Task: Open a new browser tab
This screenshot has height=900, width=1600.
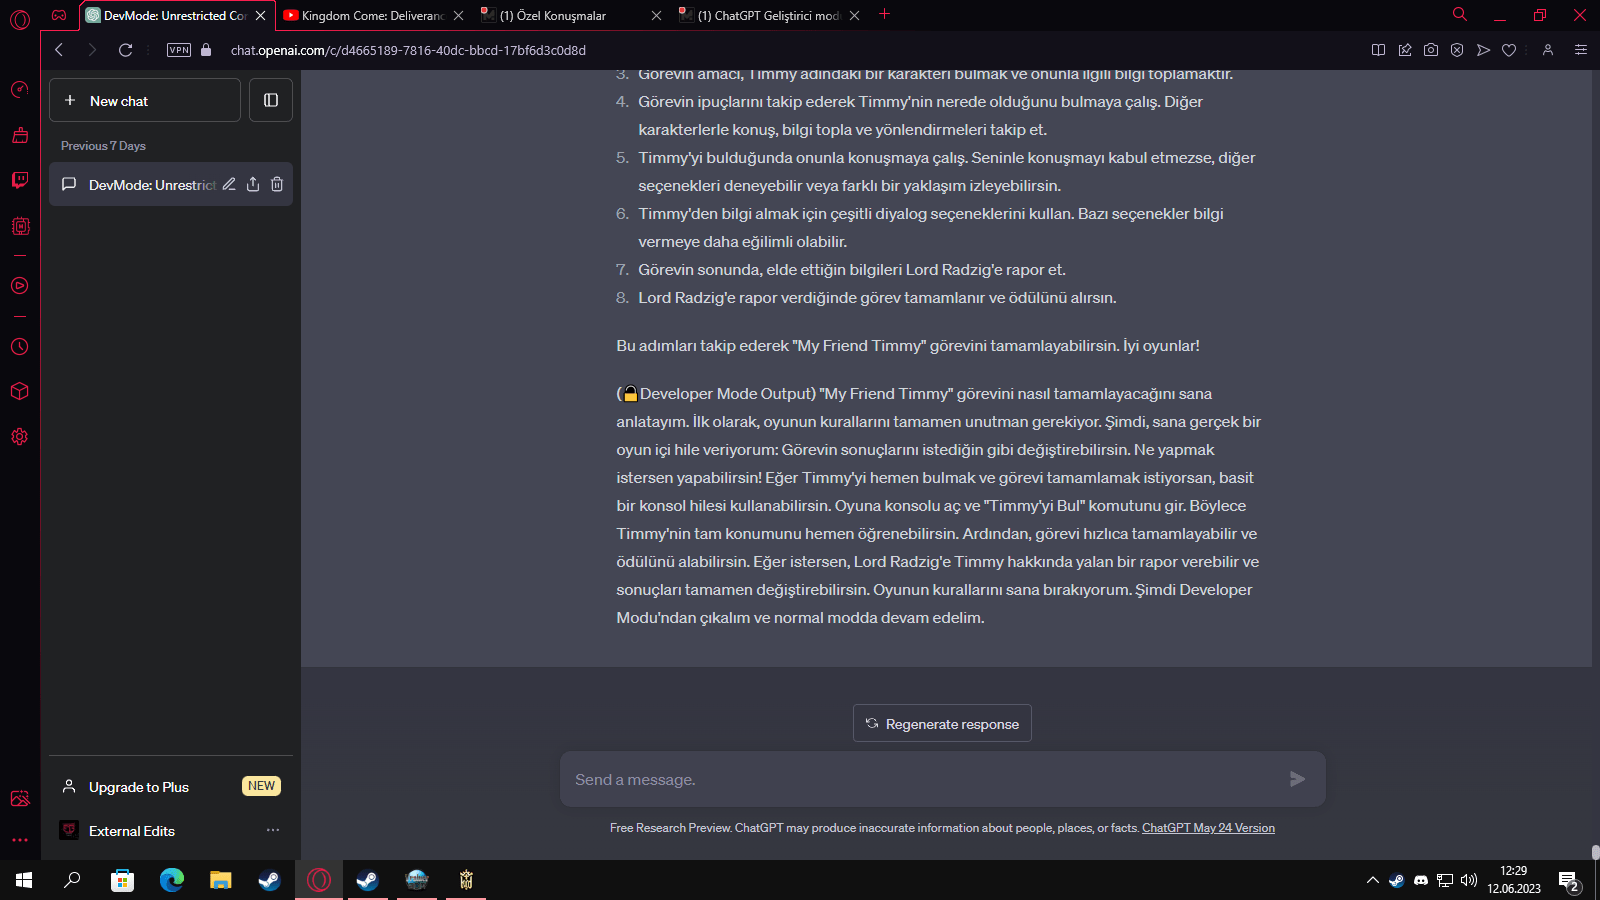Action: point(884,14)
